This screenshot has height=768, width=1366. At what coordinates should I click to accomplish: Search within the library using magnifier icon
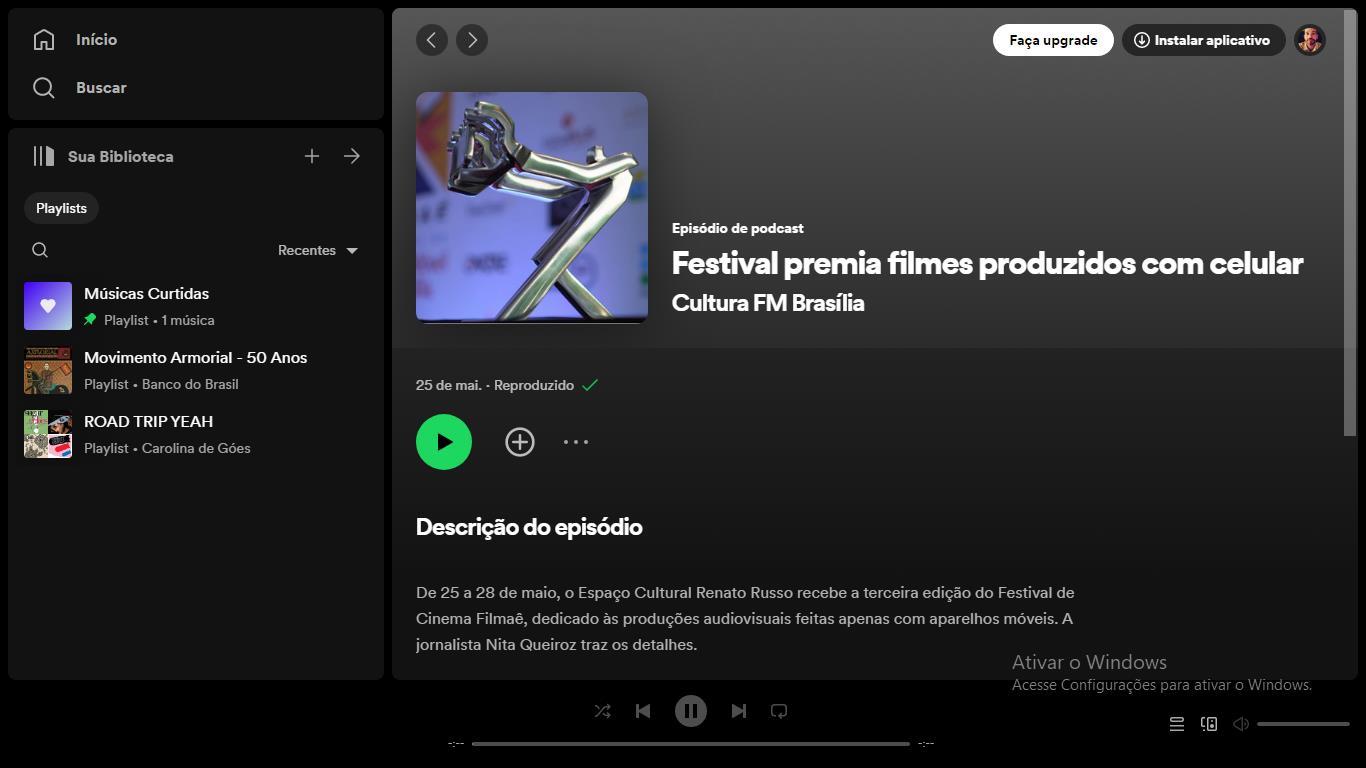click(40, 250)
